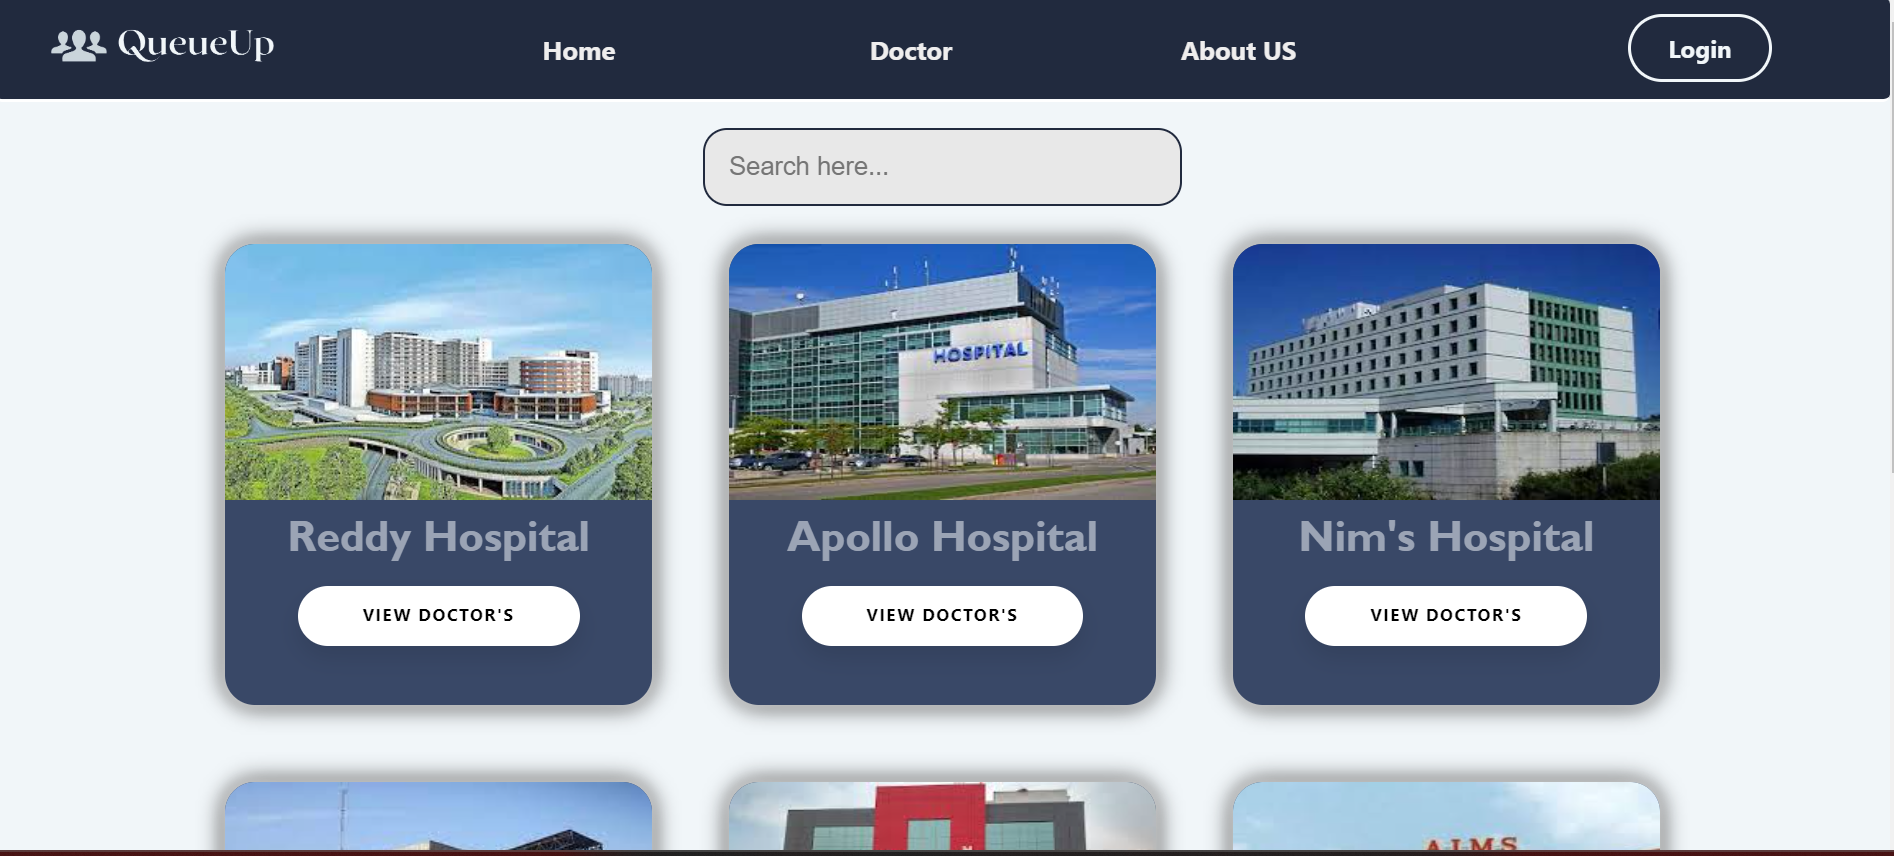Open the AIMS hospital card image

pyautogui.click(x=1446, y=817)
